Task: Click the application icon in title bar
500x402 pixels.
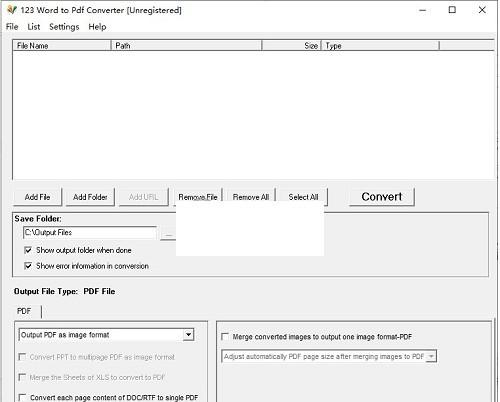Action: [12, 10]
